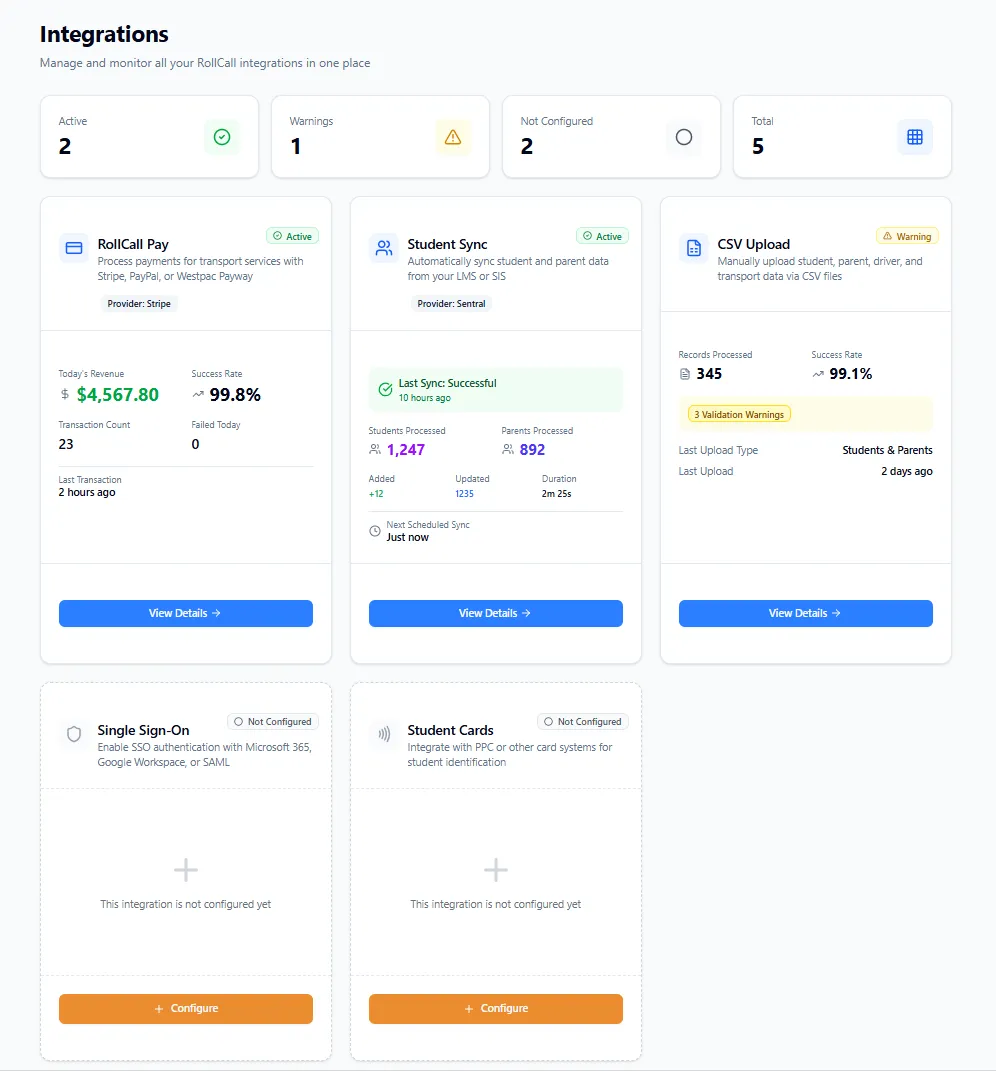Click the Provider: Stripe tag
996x1071 pixels.
pyautogui.click(x=139, y=303)
